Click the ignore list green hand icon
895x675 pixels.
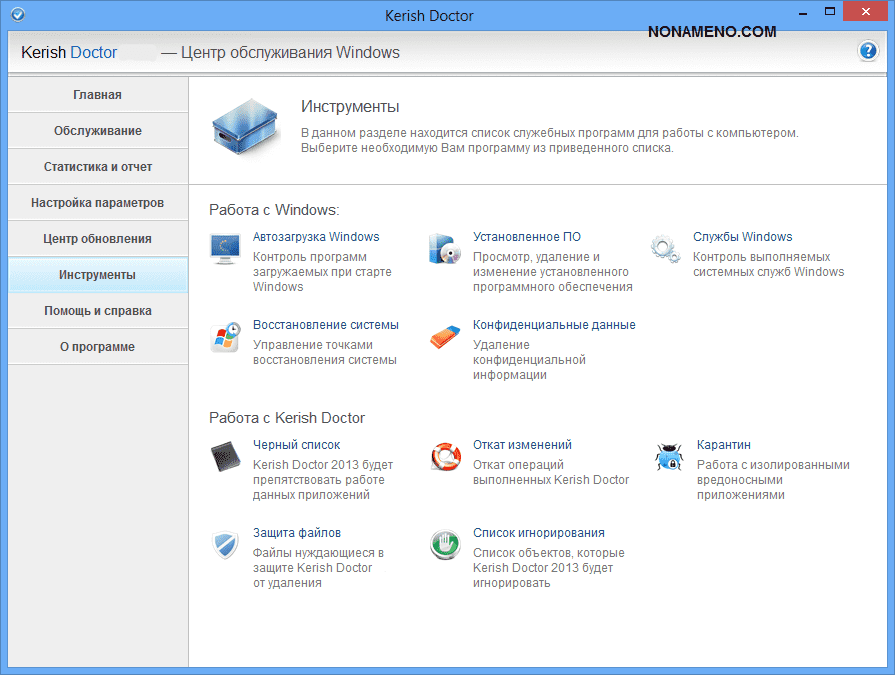tap(444, 545)
